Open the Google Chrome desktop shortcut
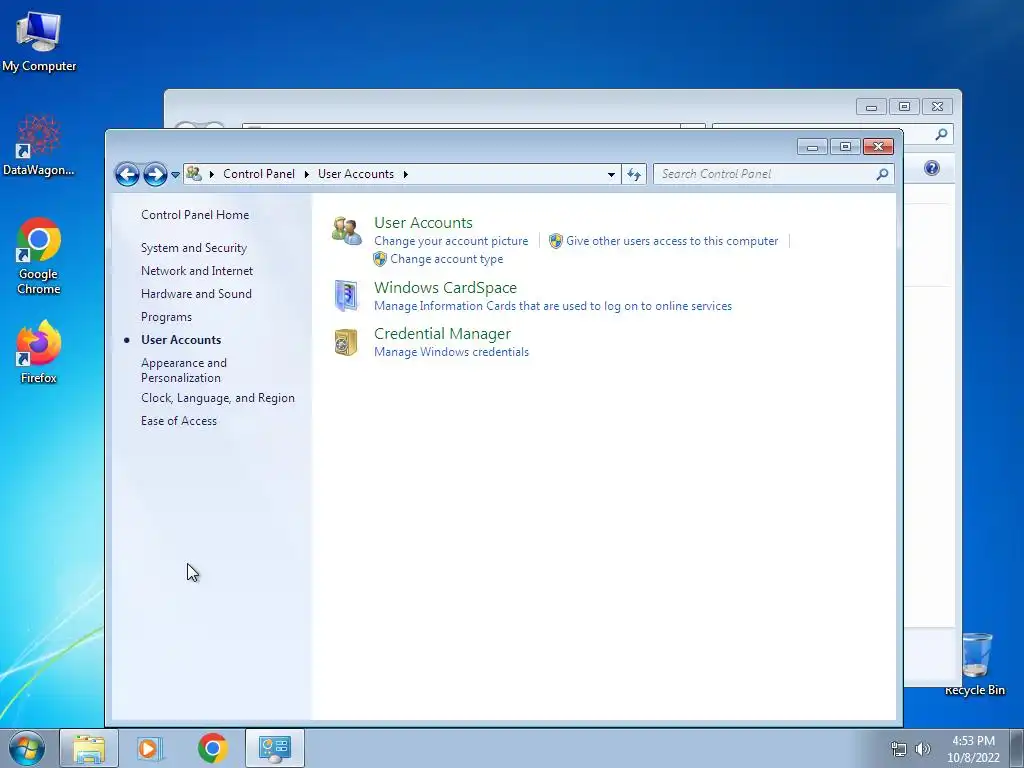This screenshot has height=768, width=1024. click(39, 256)
